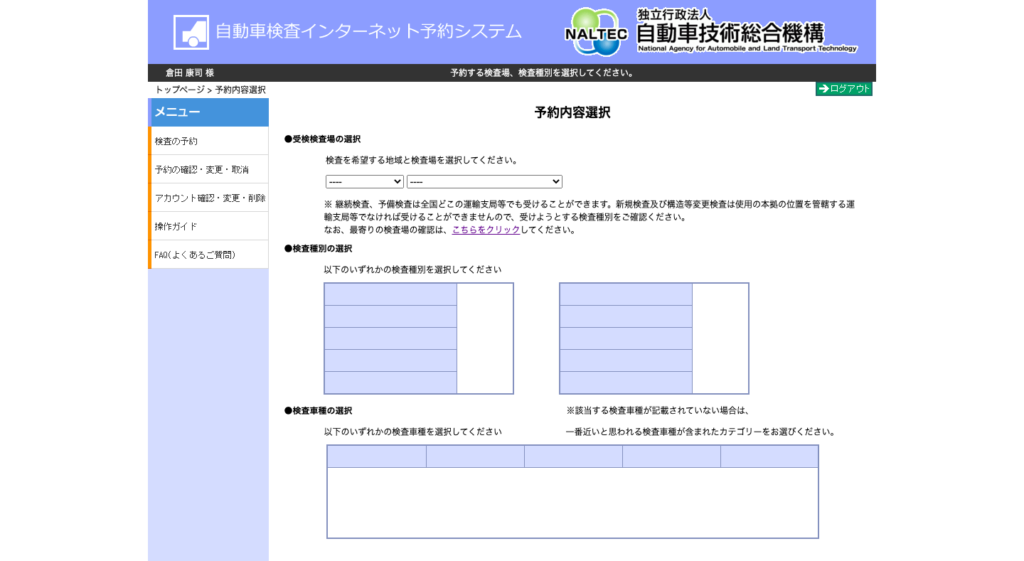The height and width of the screenshot is (561, 1024).
Task: Open FAQ(よくあるご質問) menu item
Action: [x=209, y=255]
